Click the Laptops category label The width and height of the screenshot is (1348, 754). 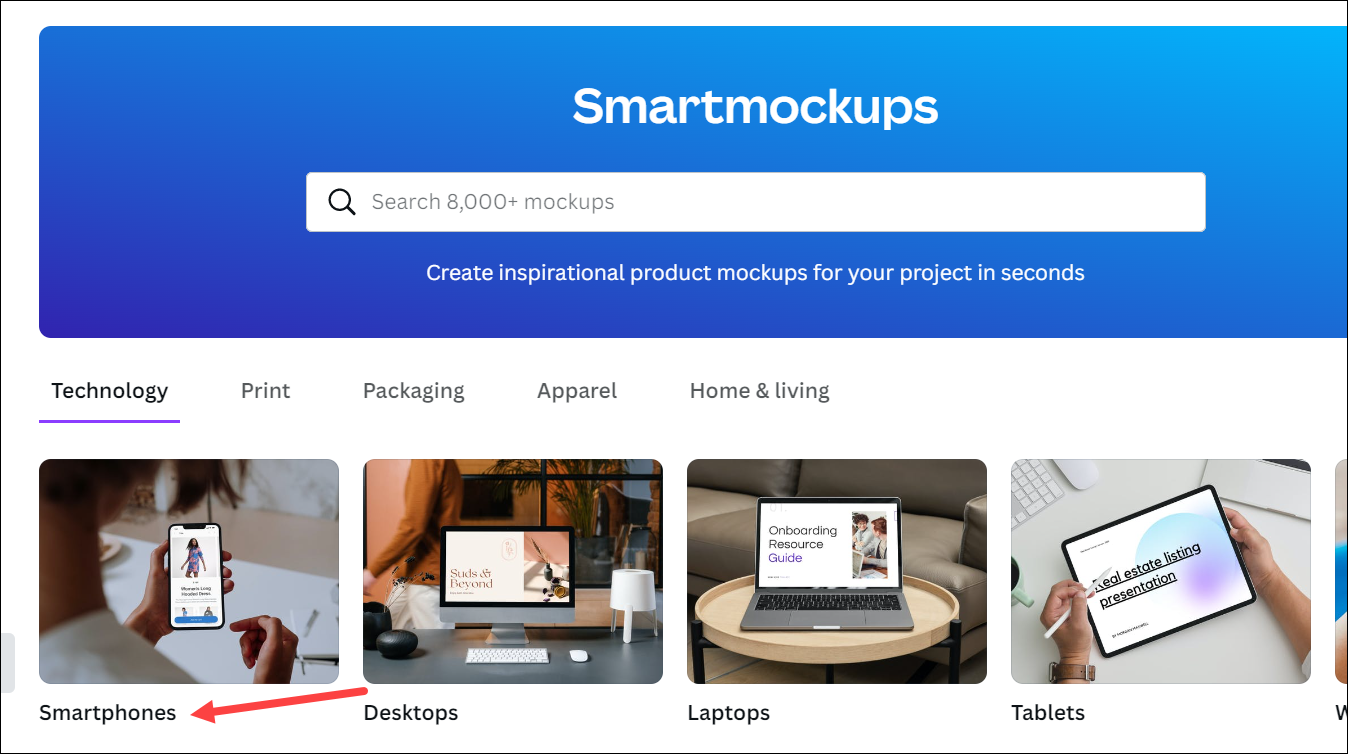729,713
